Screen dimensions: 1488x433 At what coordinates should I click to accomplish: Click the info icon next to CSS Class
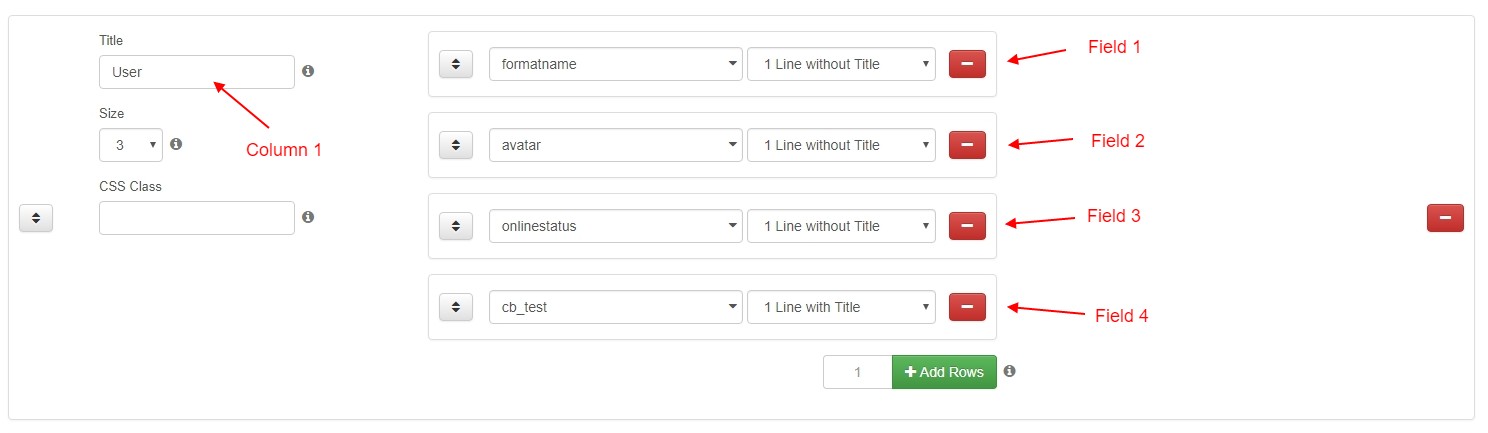click(308, 217)
